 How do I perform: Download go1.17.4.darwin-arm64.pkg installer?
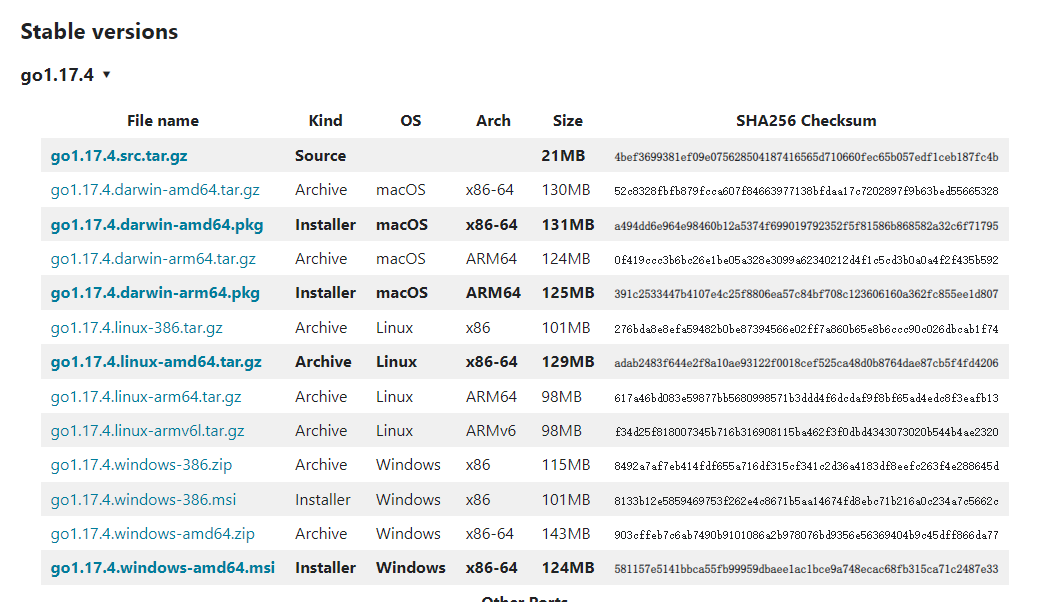[155, 293]
